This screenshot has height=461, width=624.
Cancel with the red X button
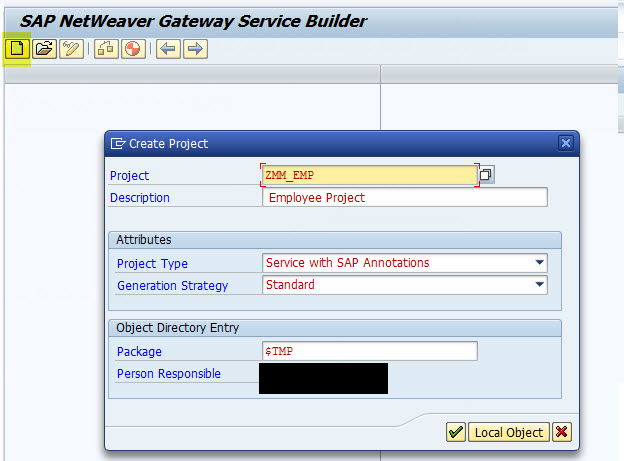[562, 432]
